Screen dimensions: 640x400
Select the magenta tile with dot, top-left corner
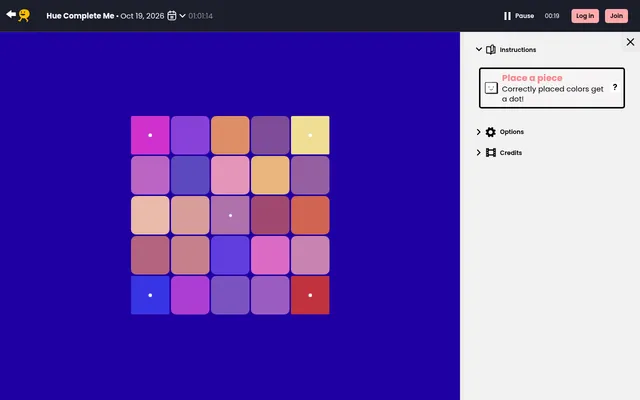[150, 135]
